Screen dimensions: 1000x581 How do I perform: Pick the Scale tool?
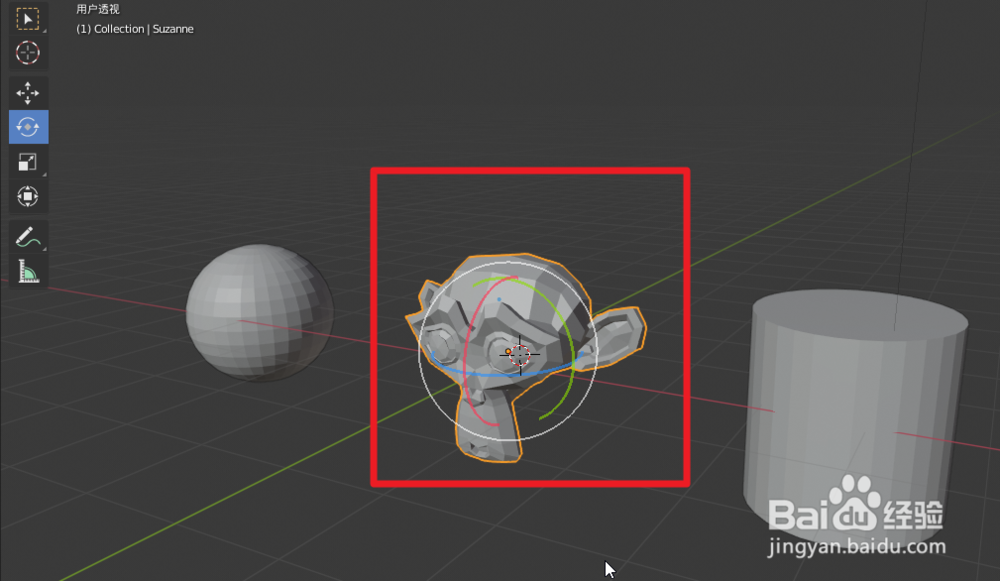point(27,162)
